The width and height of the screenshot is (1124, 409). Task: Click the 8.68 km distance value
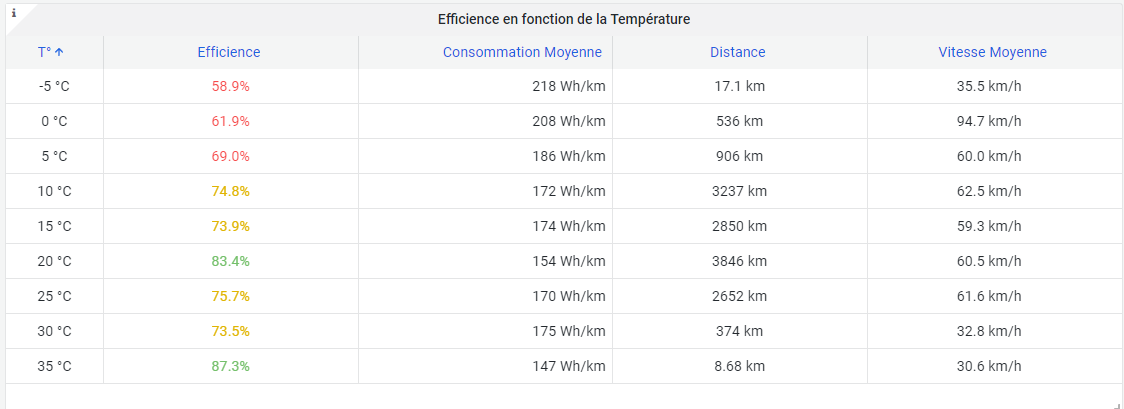739,366
